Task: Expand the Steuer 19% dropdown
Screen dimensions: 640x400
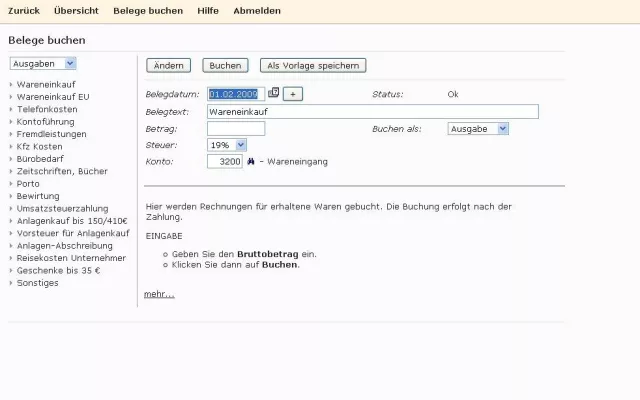Action: tap(226, 145)
